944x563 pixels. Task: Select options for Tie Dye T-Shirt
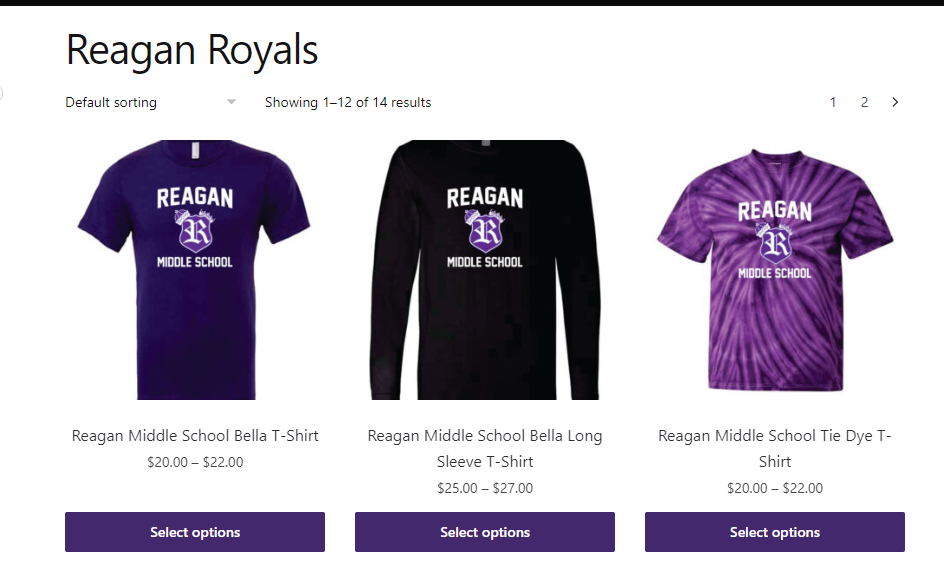[775, 532]
